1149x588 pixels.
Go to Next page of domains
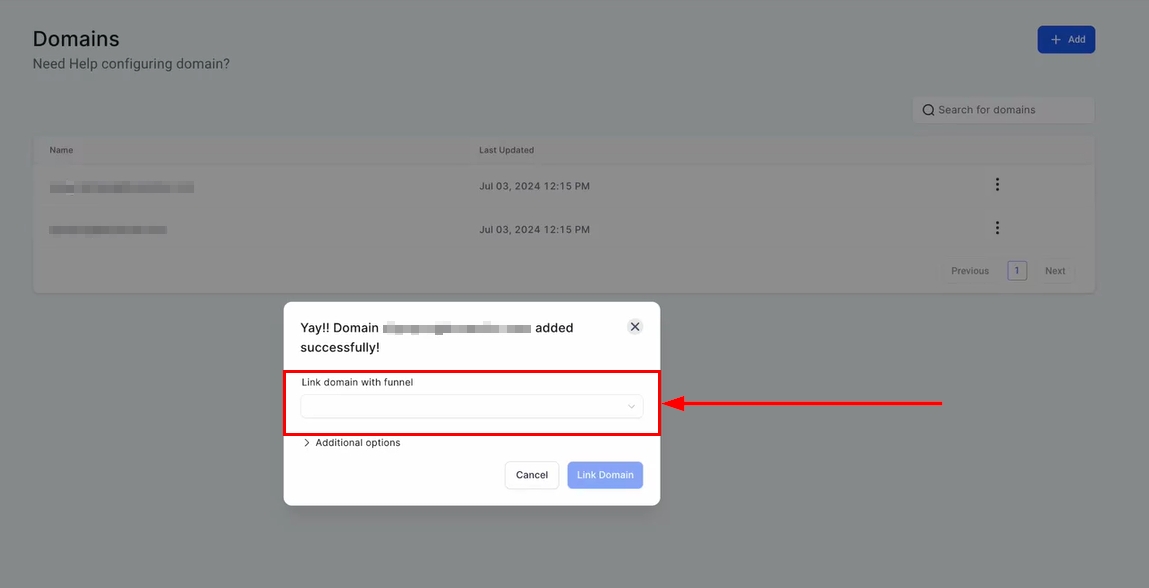(1055, 271)
